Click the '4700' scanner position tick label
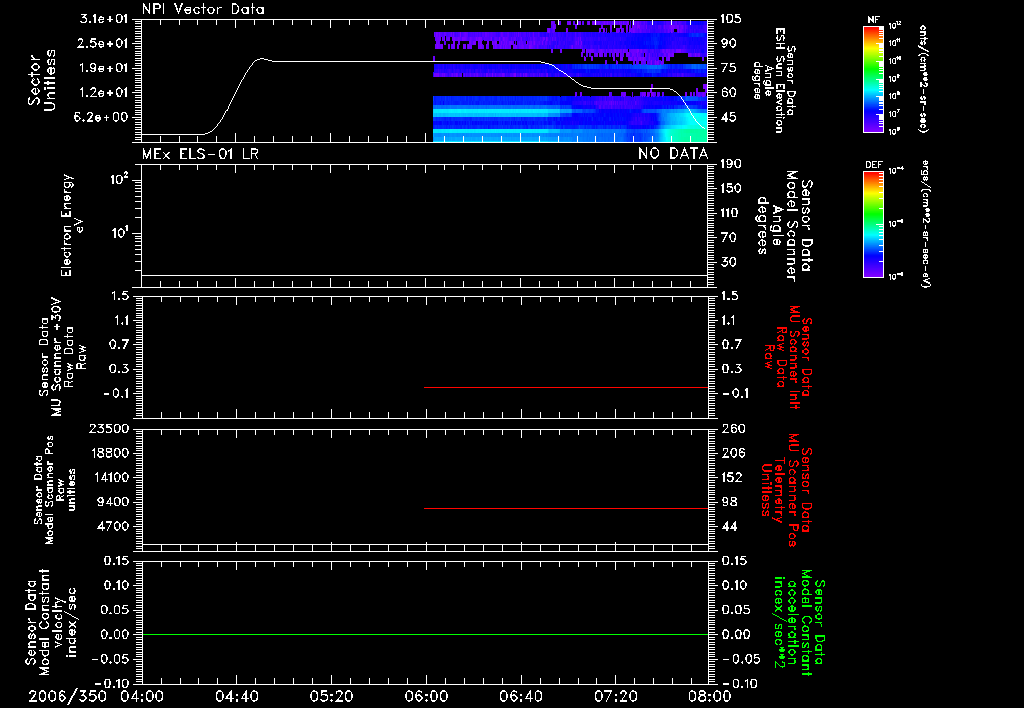The width and height of the screenshot is (1024, 708). (x=113, y=526)
